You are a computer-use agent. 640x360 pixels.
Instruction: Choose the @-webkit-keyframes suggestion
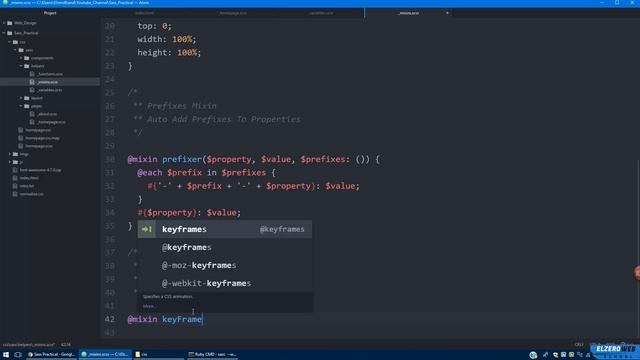[225, 283]
